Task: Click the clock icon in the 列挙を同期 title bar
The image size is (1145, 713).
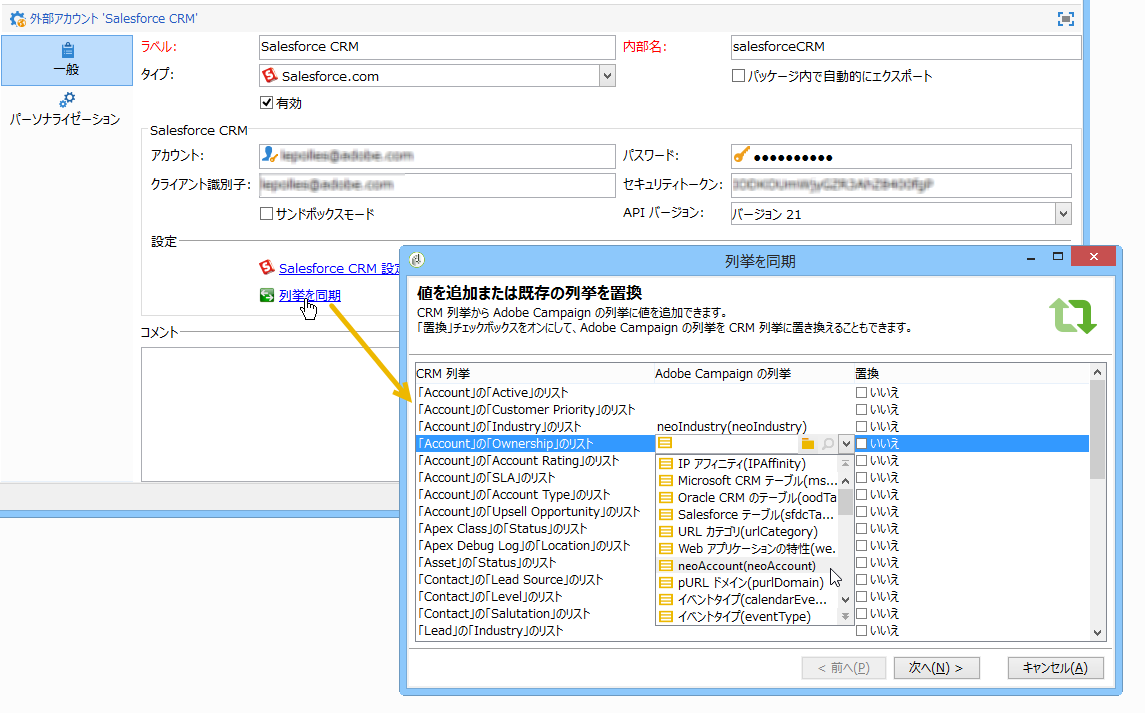Action: [x=417, y=259]
